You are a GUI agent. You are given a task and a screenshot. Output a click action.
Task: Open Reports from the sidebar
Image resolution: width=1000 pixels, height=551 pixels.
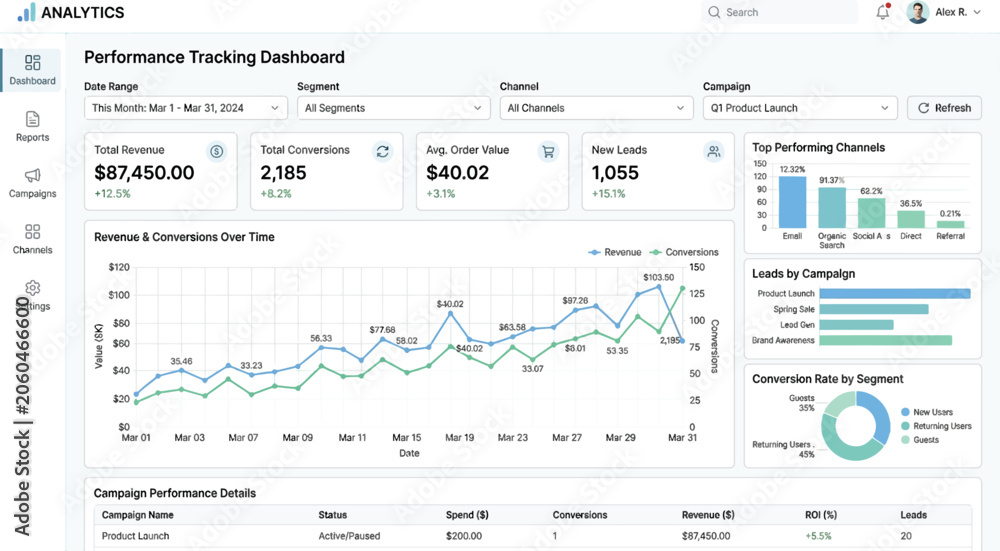tap(33, 126)
